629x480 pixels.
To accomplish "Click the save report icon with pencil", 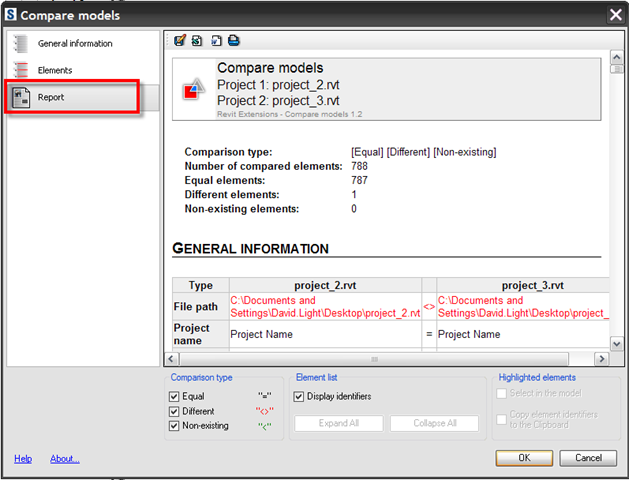I will pos(179,41).
